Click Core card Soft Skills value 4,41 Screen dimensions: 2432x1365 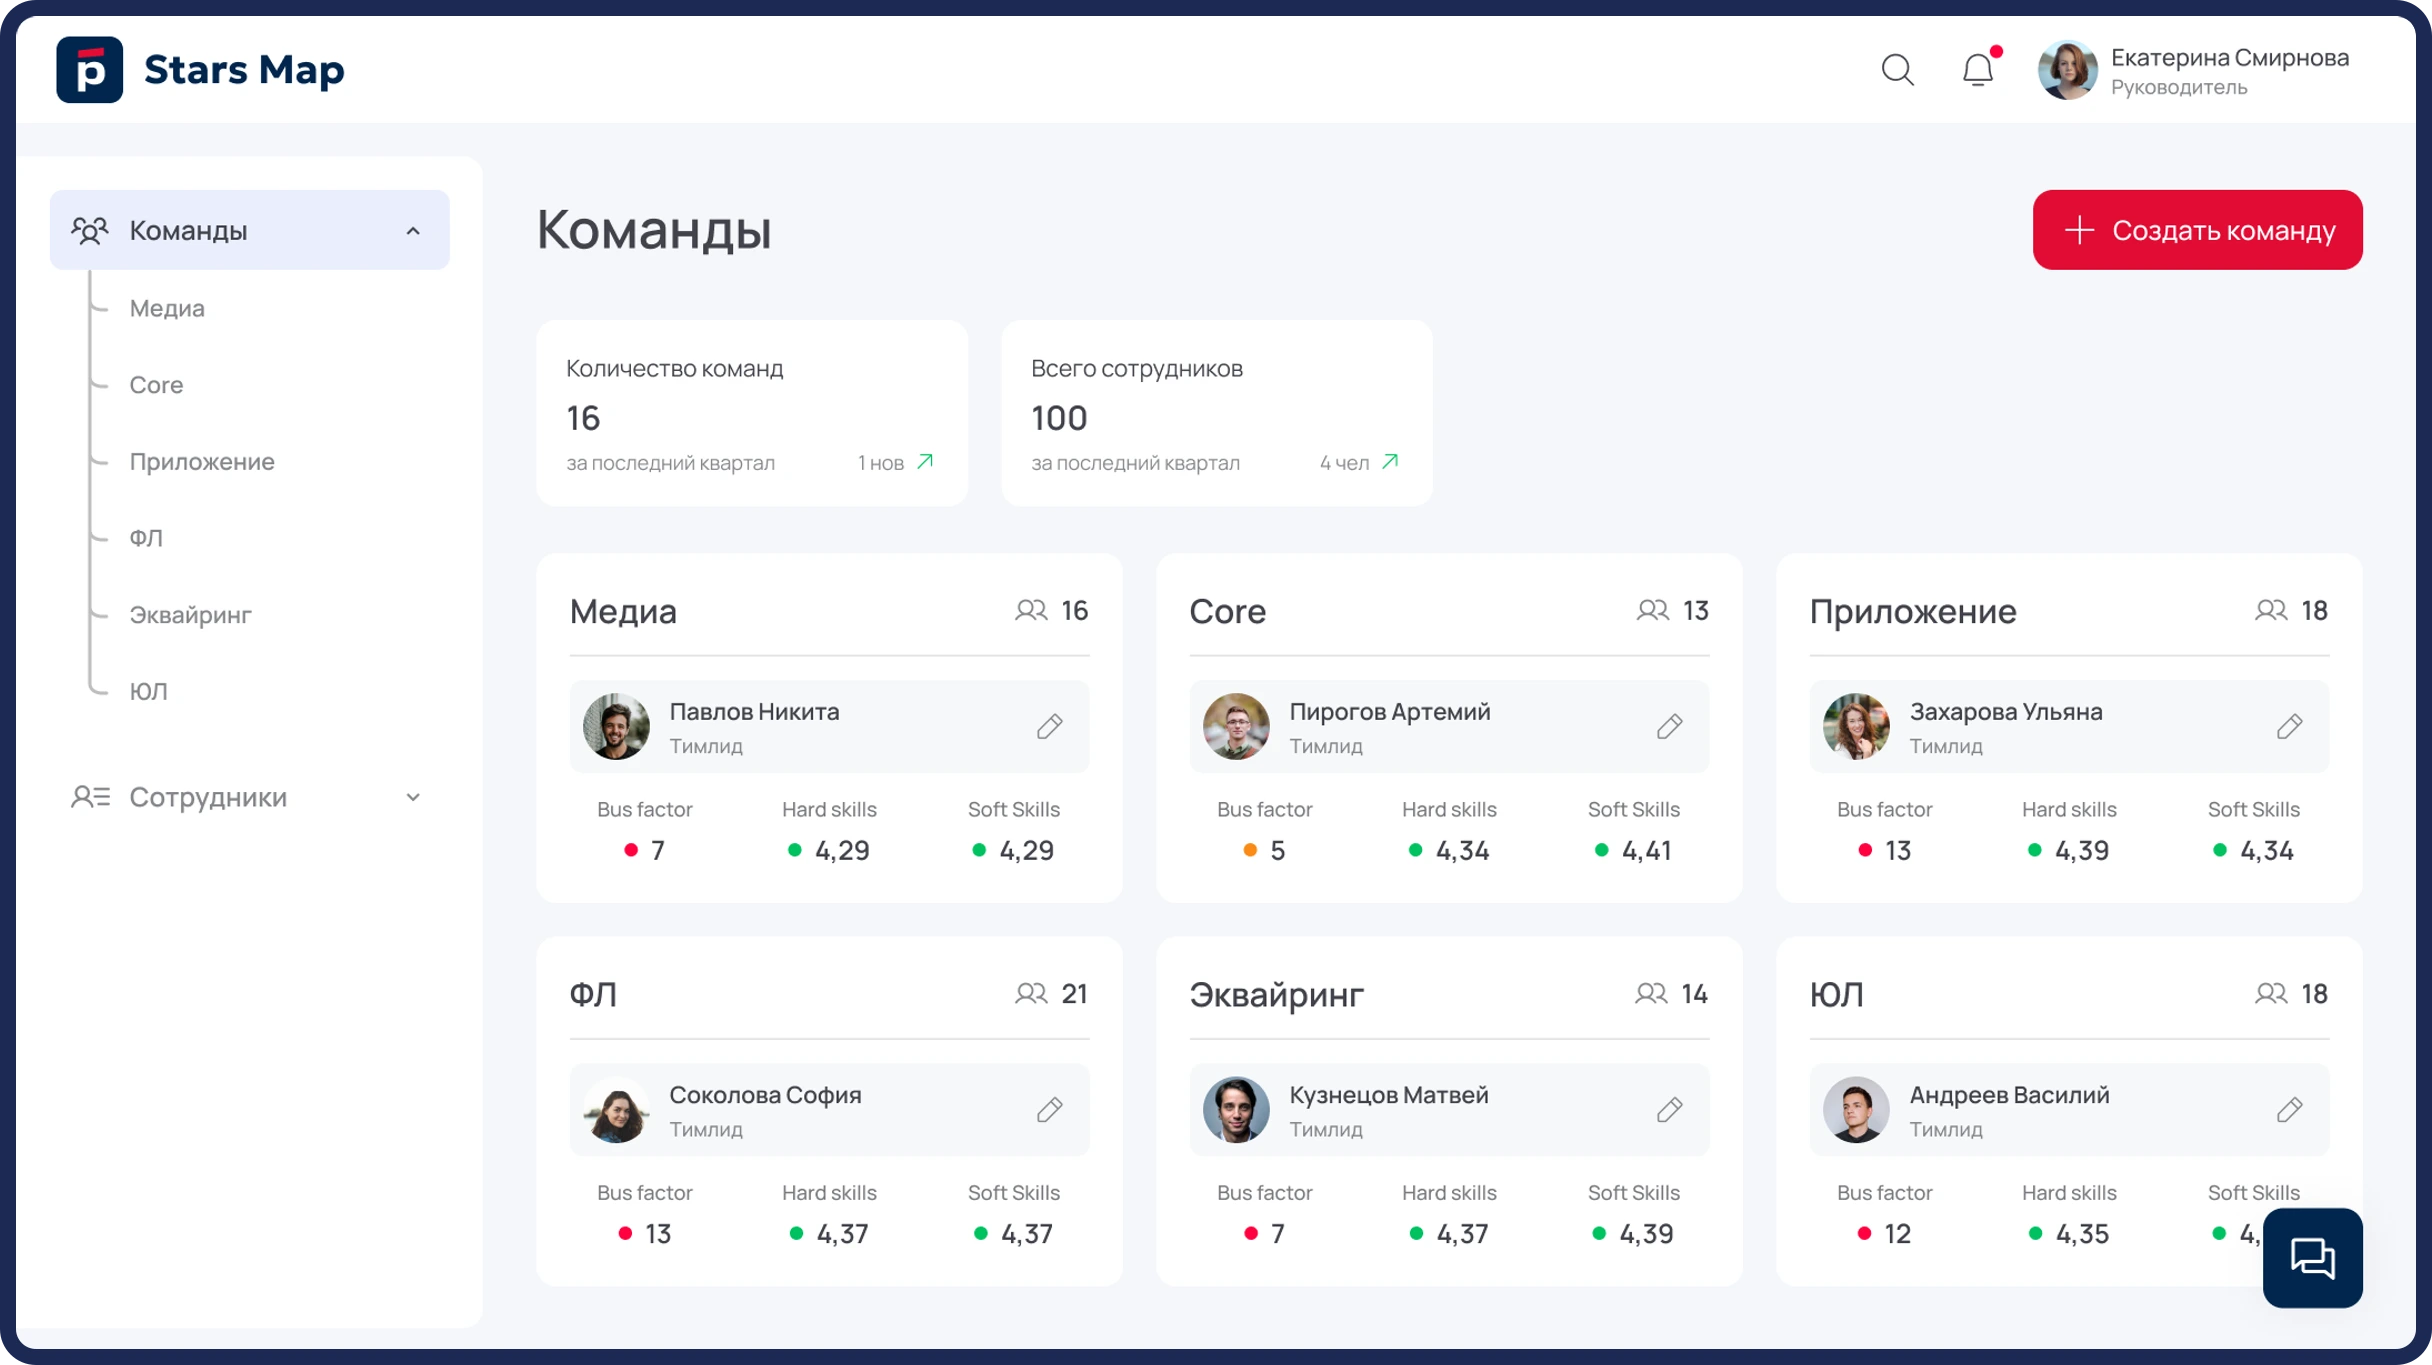pyautogui.click(x=1646, y=851)
